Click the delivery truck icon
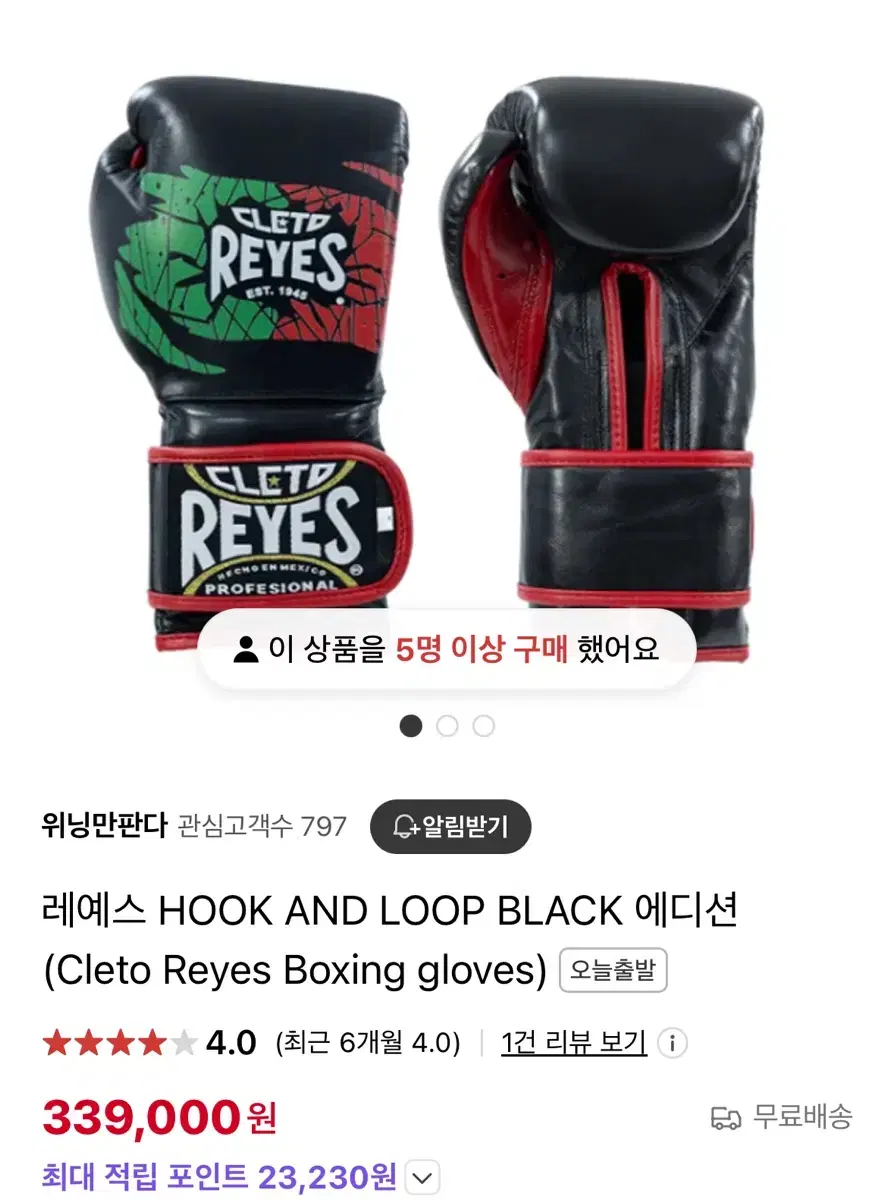The image size is (894, 1200). coord(726,1117)
